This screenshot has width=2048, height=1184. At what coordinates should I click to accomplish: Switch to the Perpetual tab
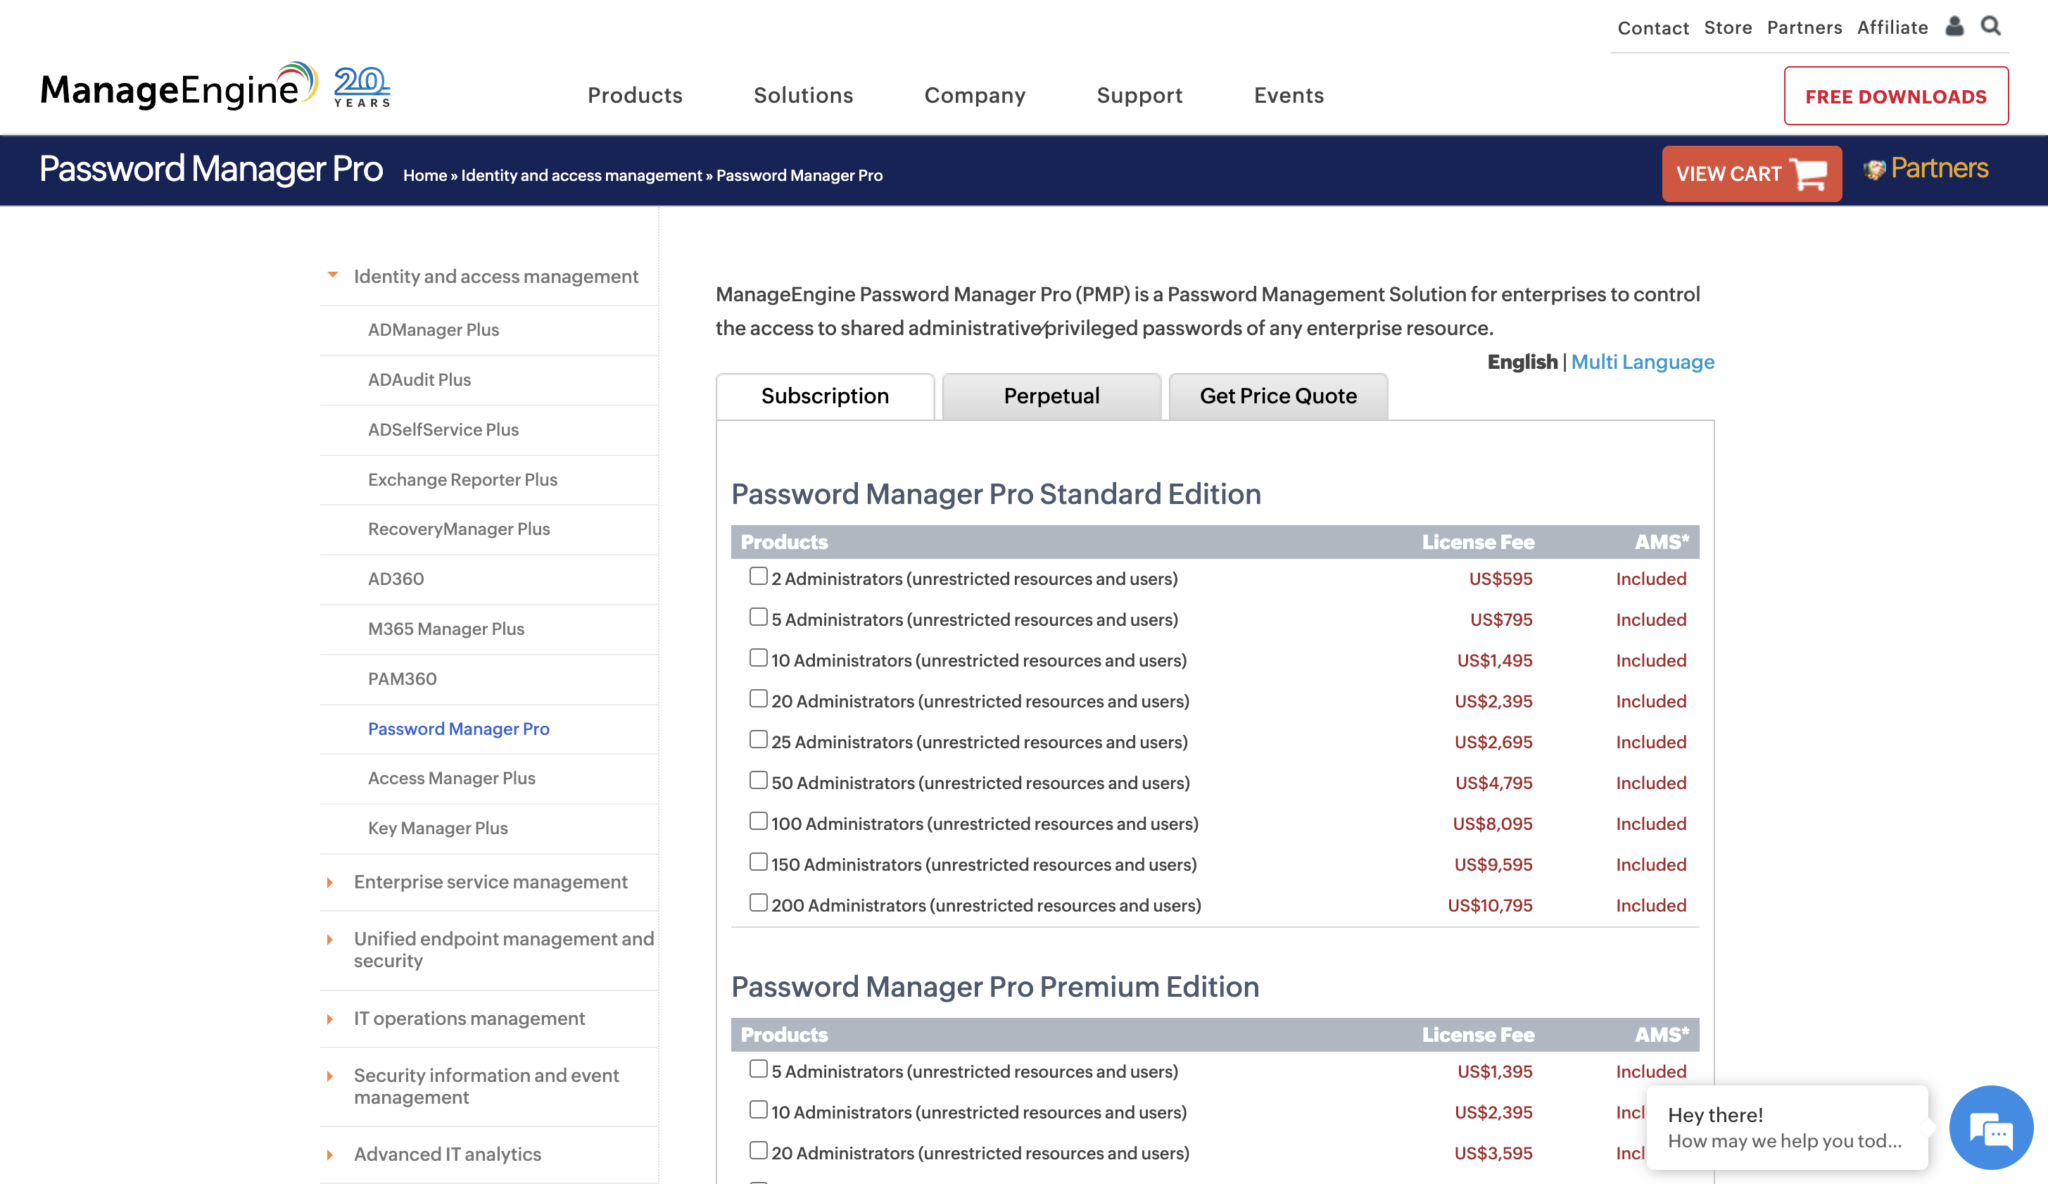(x=1051, y=396)
